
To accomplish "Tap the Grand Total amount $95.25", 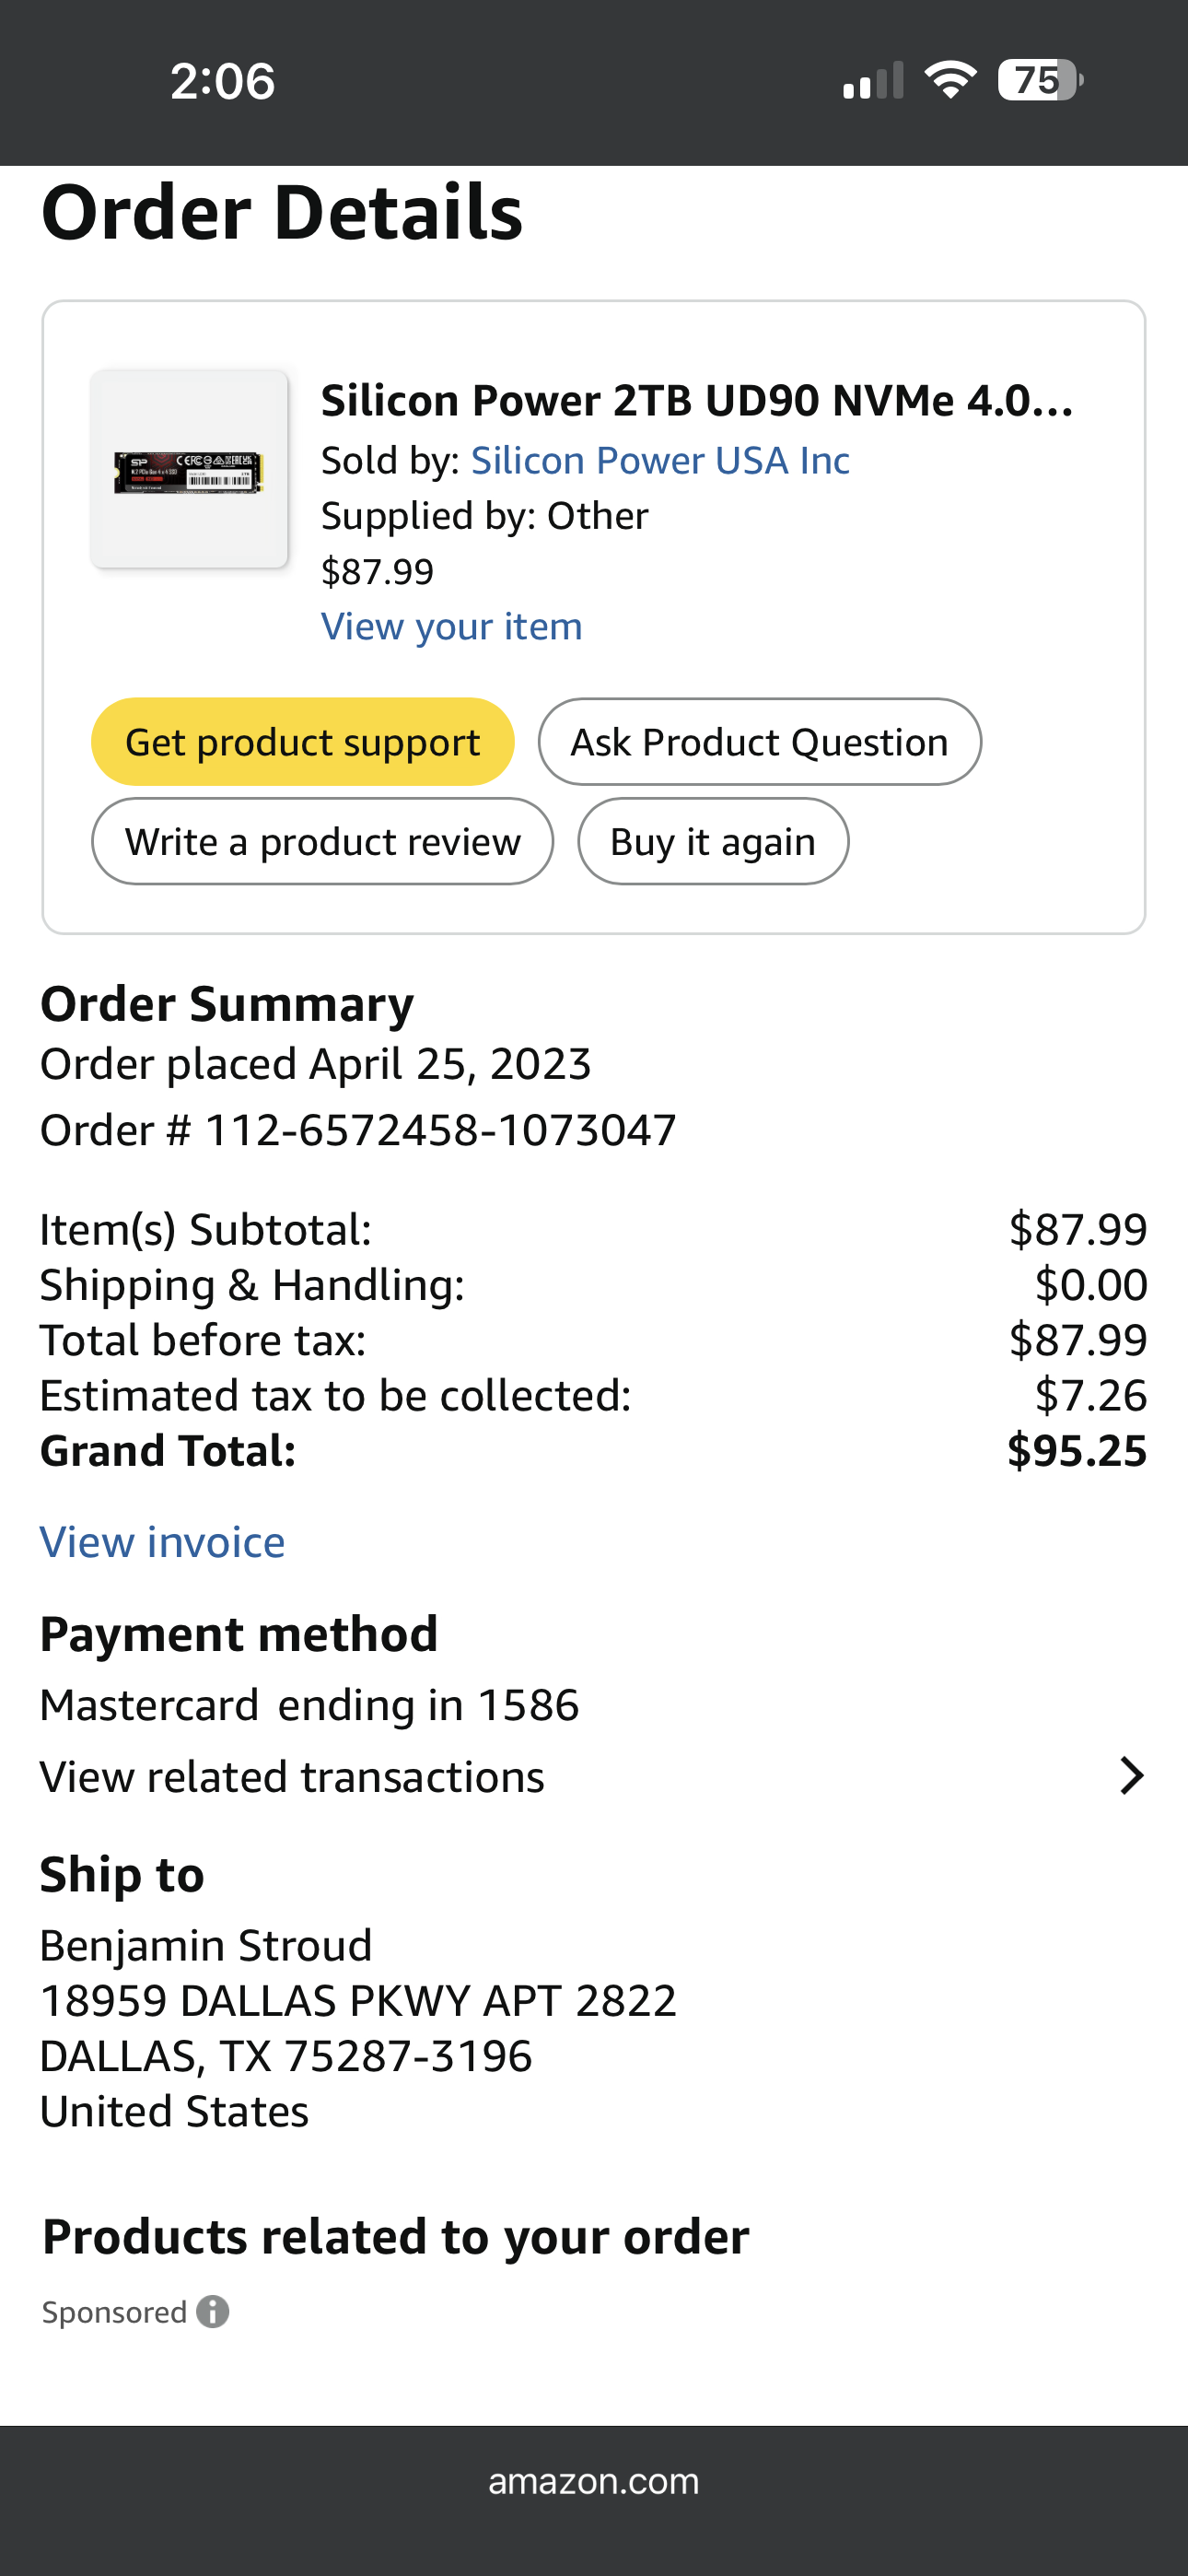I will pos(1076,1451).
